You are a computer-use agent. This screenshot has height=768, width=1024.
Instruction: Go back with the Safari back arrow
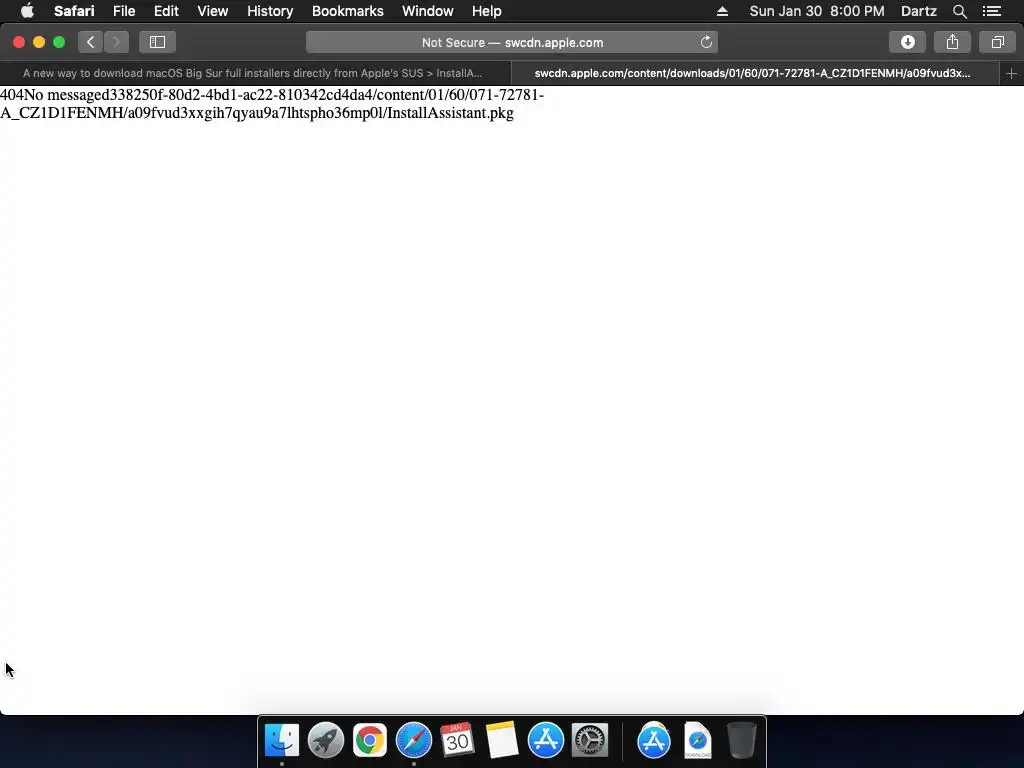[x=91, y=42]
